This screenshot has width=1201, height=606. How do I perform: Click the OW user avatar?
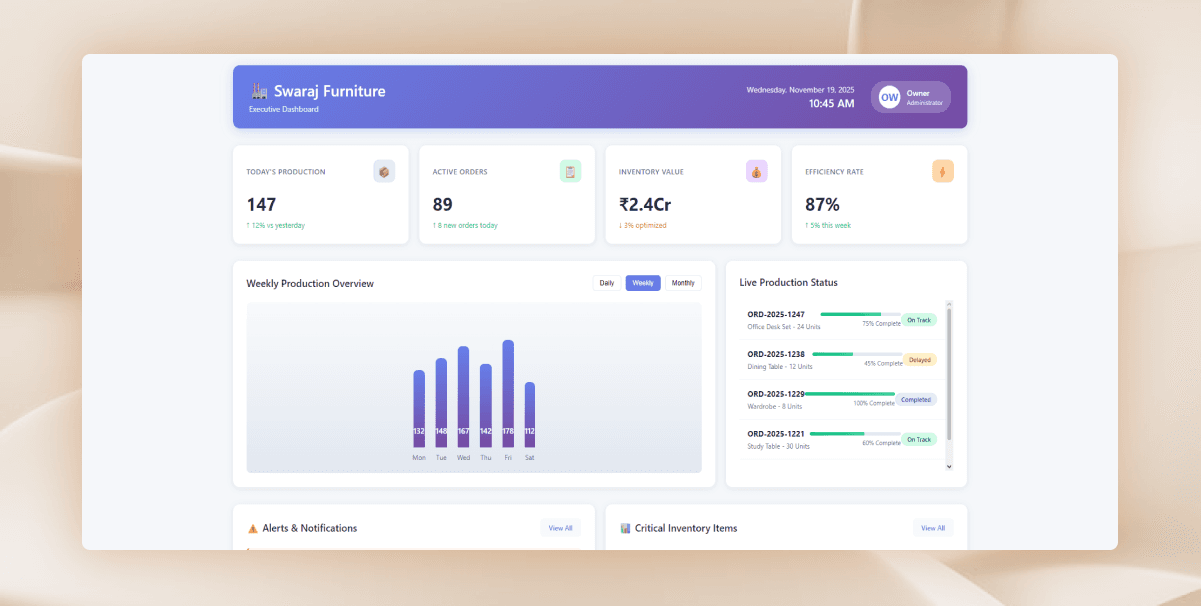click(x=889, y=97)
